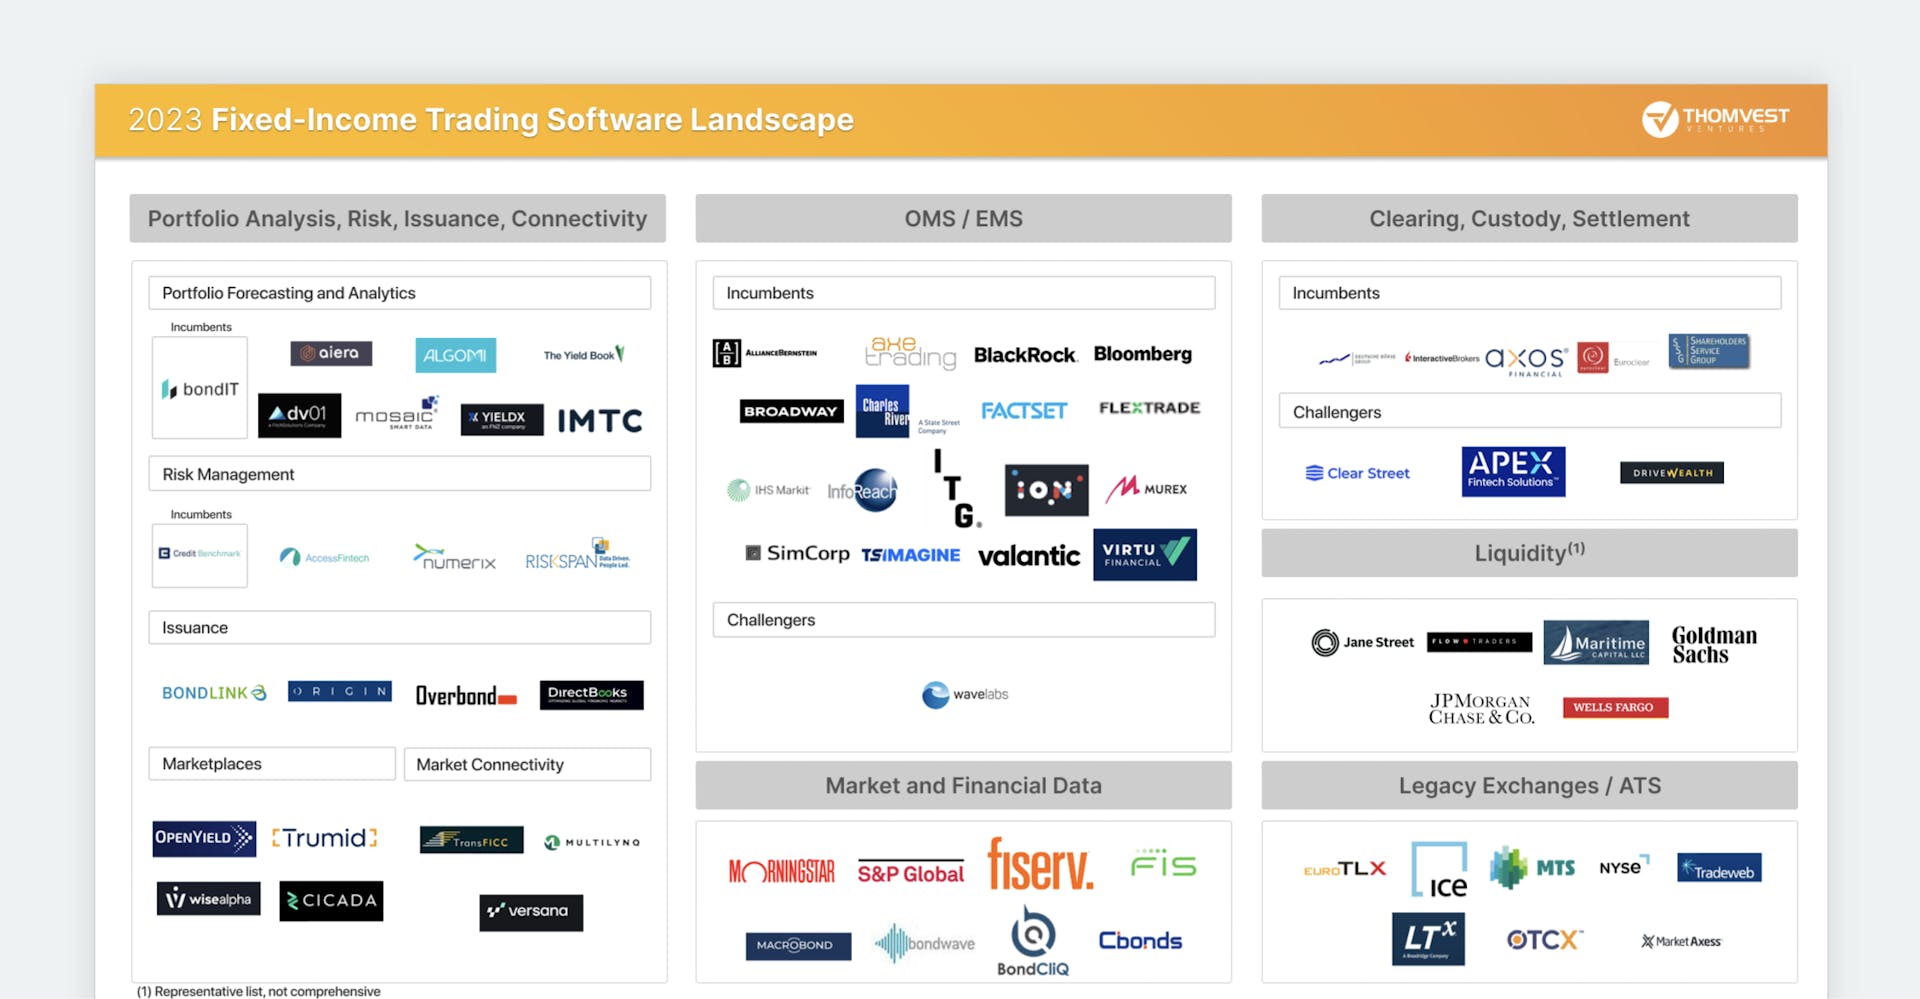
Task: Click the bondIT logo
Action: point(200,388)
